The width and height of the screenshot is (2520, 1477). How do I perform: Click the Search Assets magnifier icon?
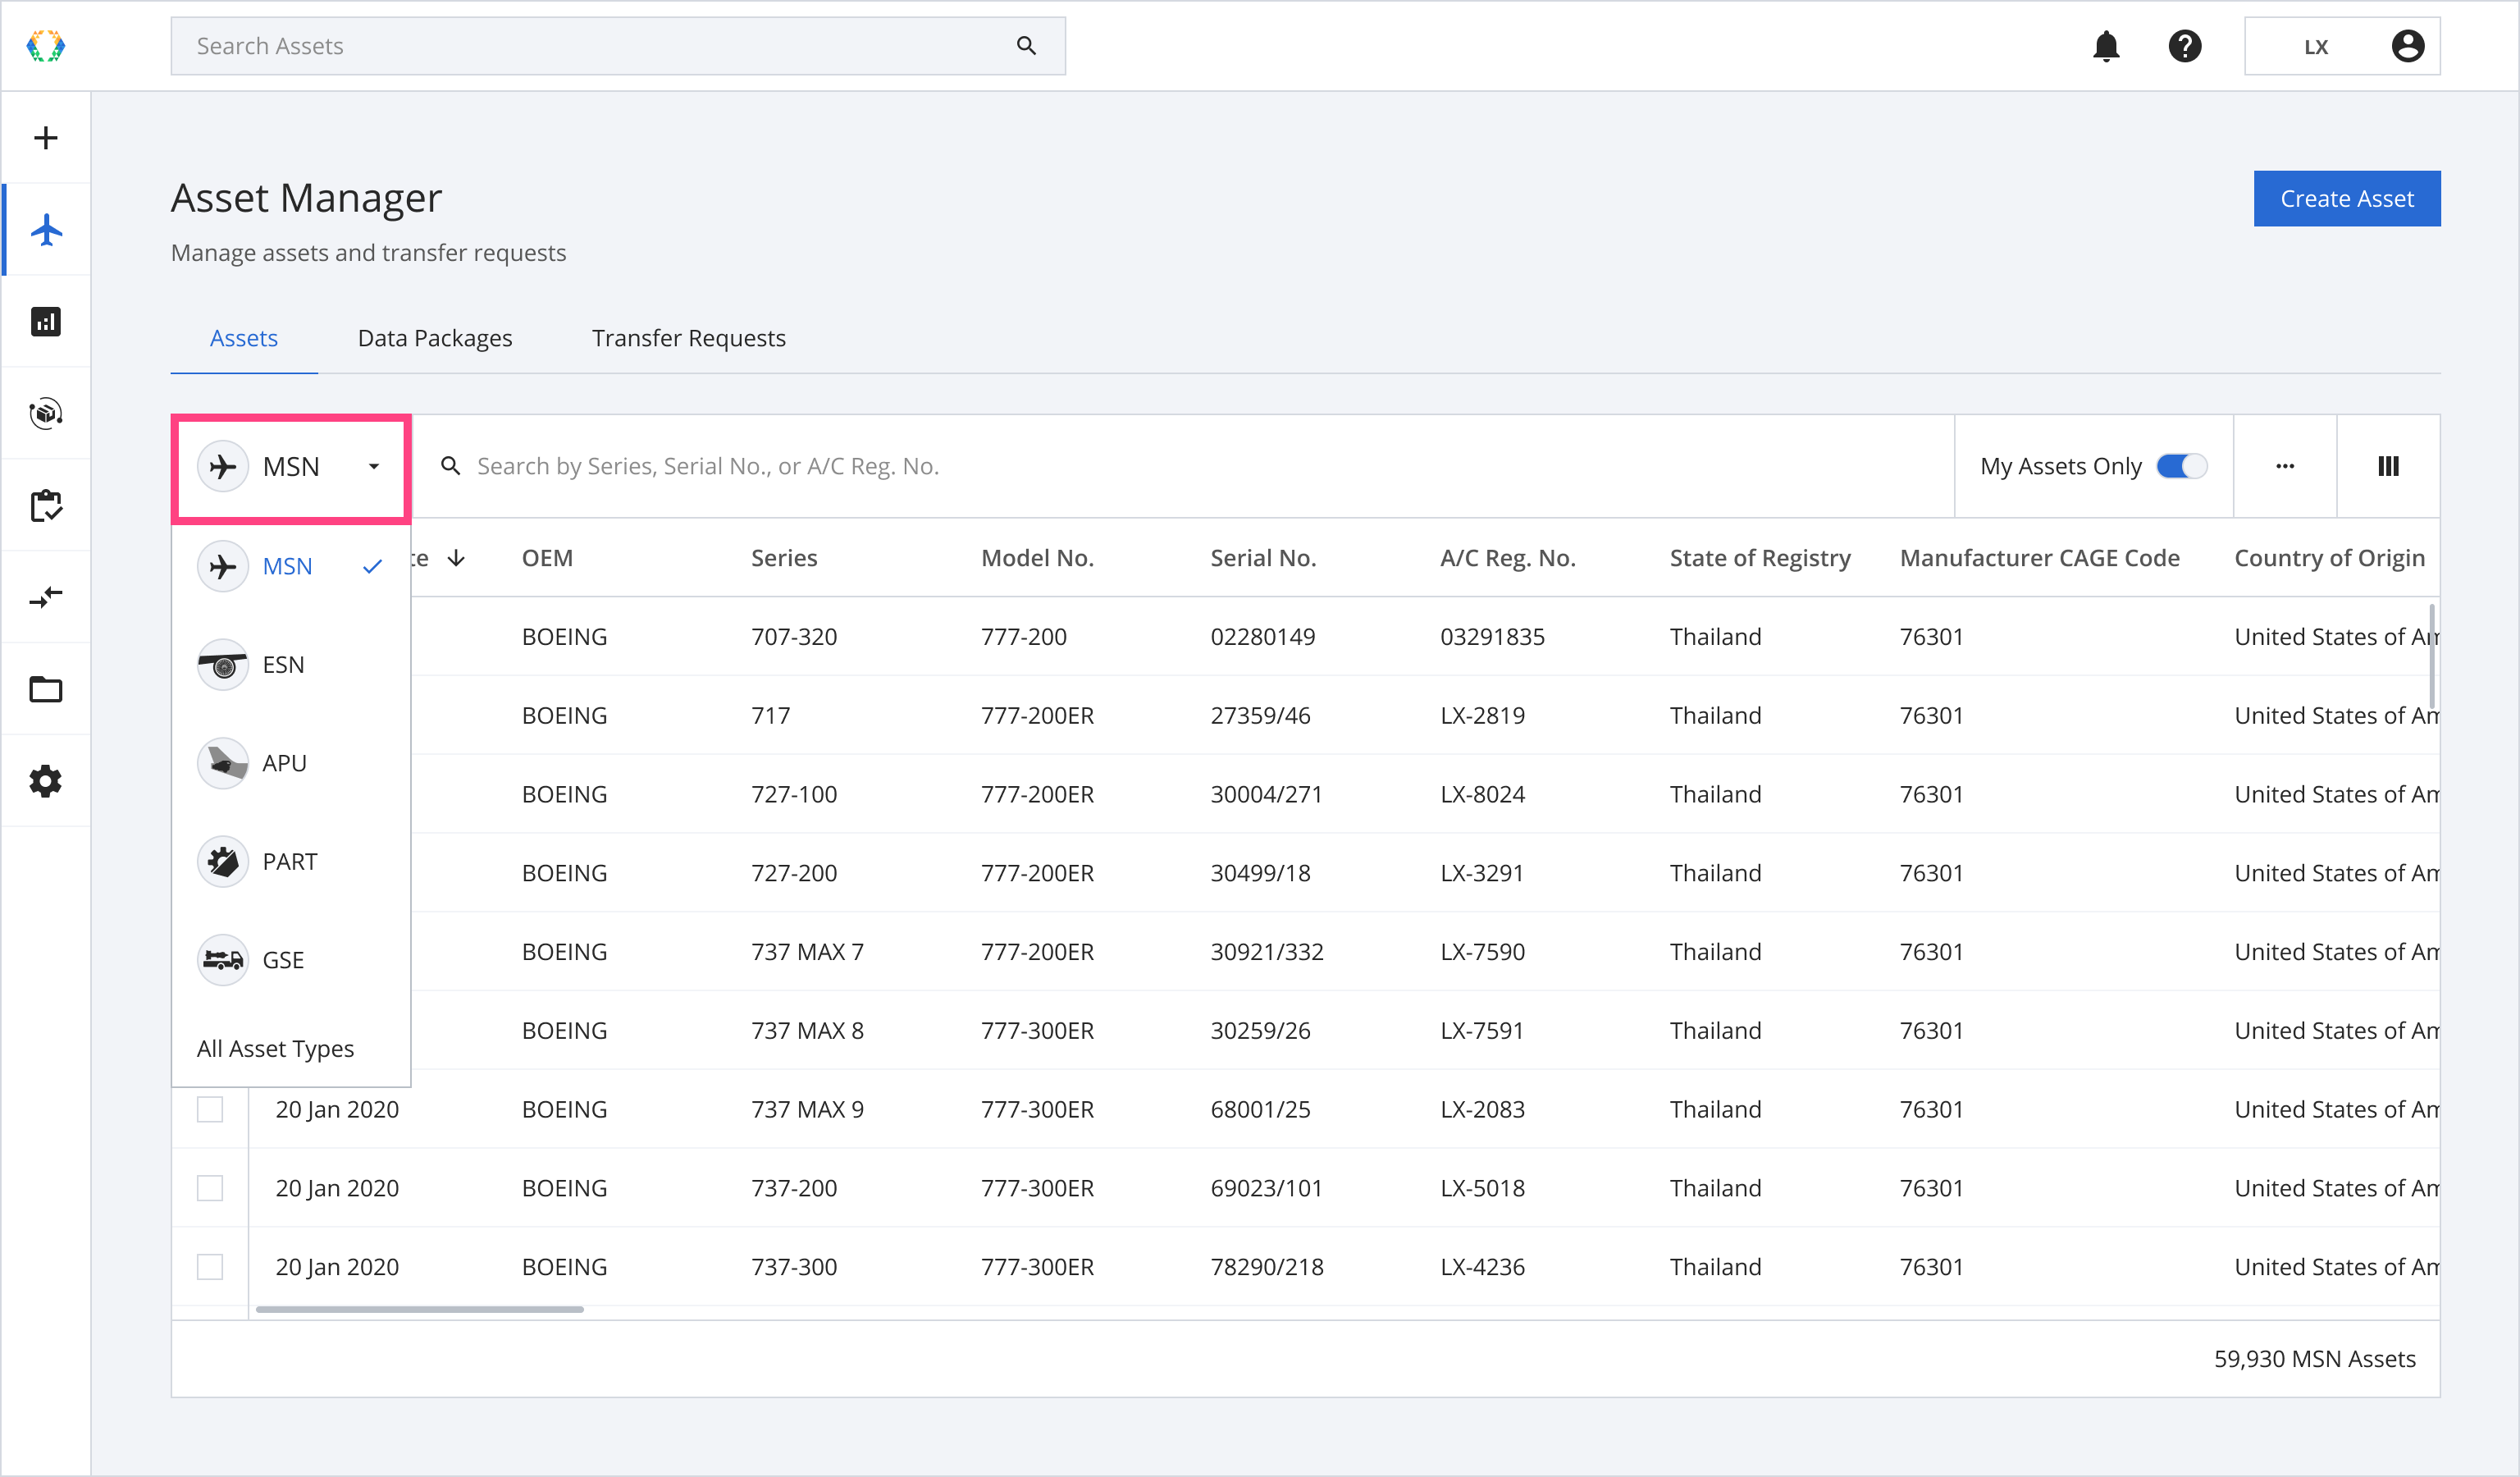[x=1026, y=46]
